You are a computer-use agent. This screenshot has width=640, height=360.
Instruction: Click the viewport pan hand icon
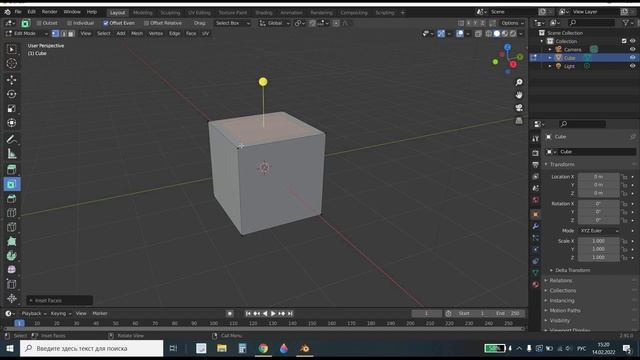click(519, 95)
